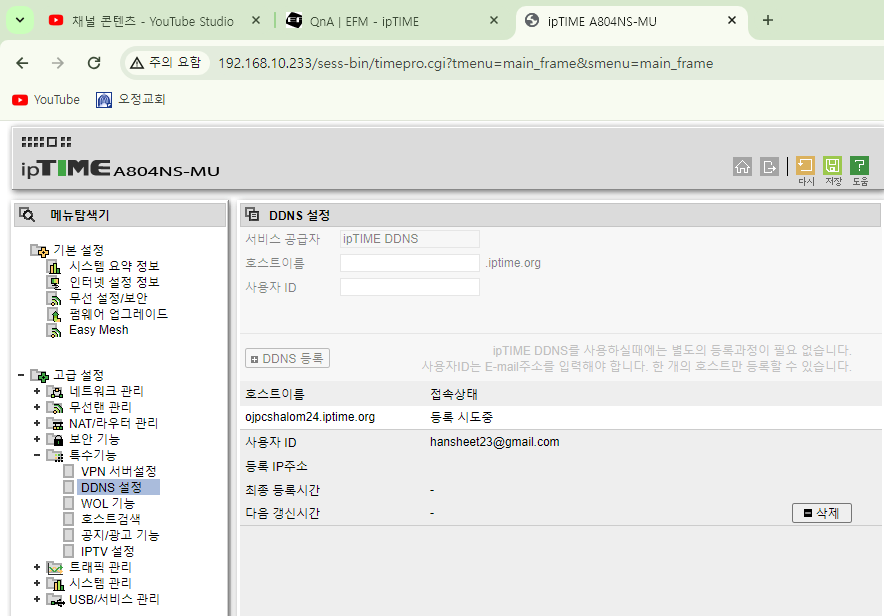
Task: Click the browser address bar URL
Action: click(466, 63)
